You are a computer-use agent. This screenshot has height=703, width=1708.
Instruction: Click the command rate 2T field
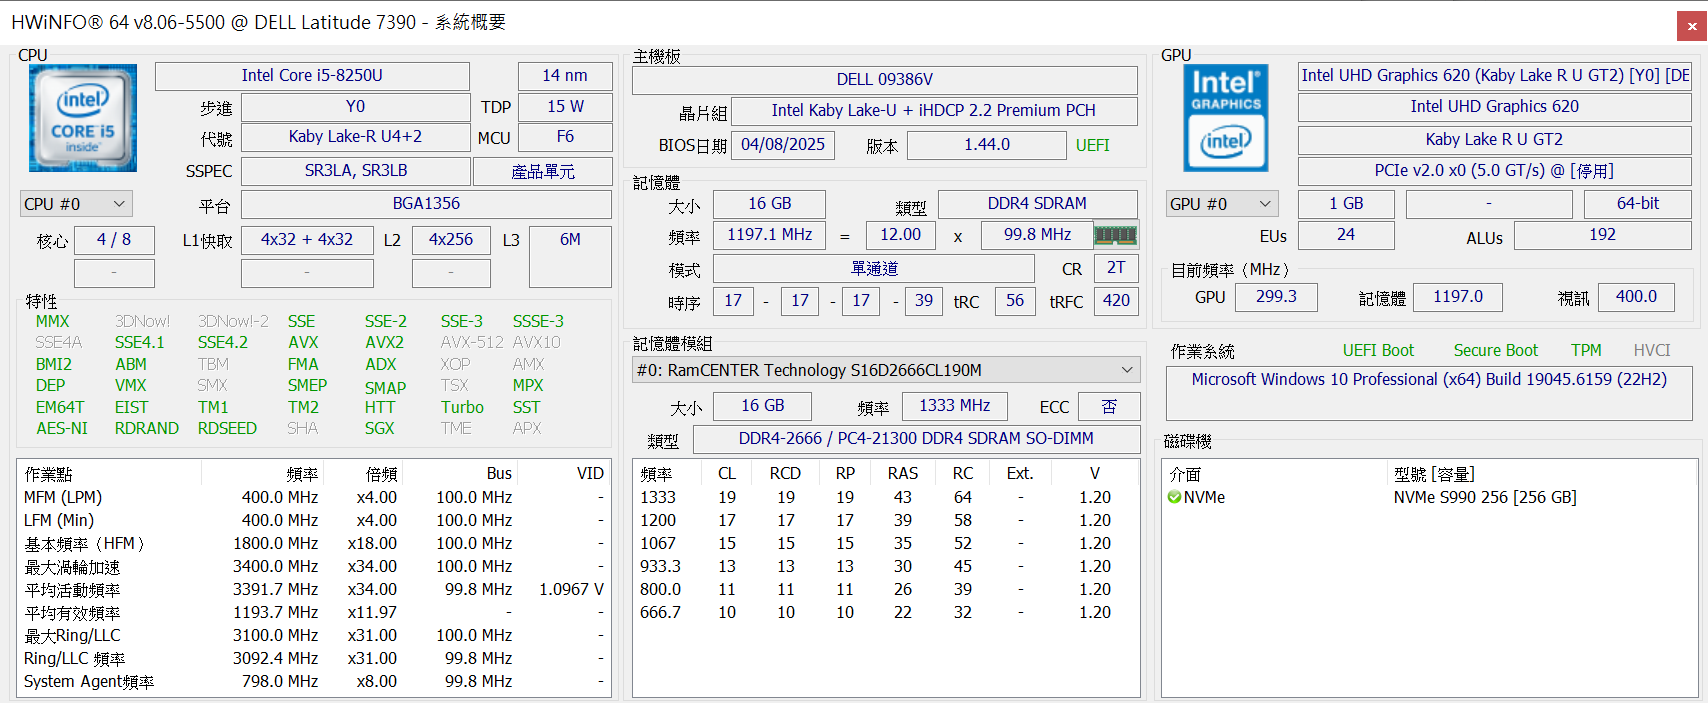click(x=1116, y=268)
